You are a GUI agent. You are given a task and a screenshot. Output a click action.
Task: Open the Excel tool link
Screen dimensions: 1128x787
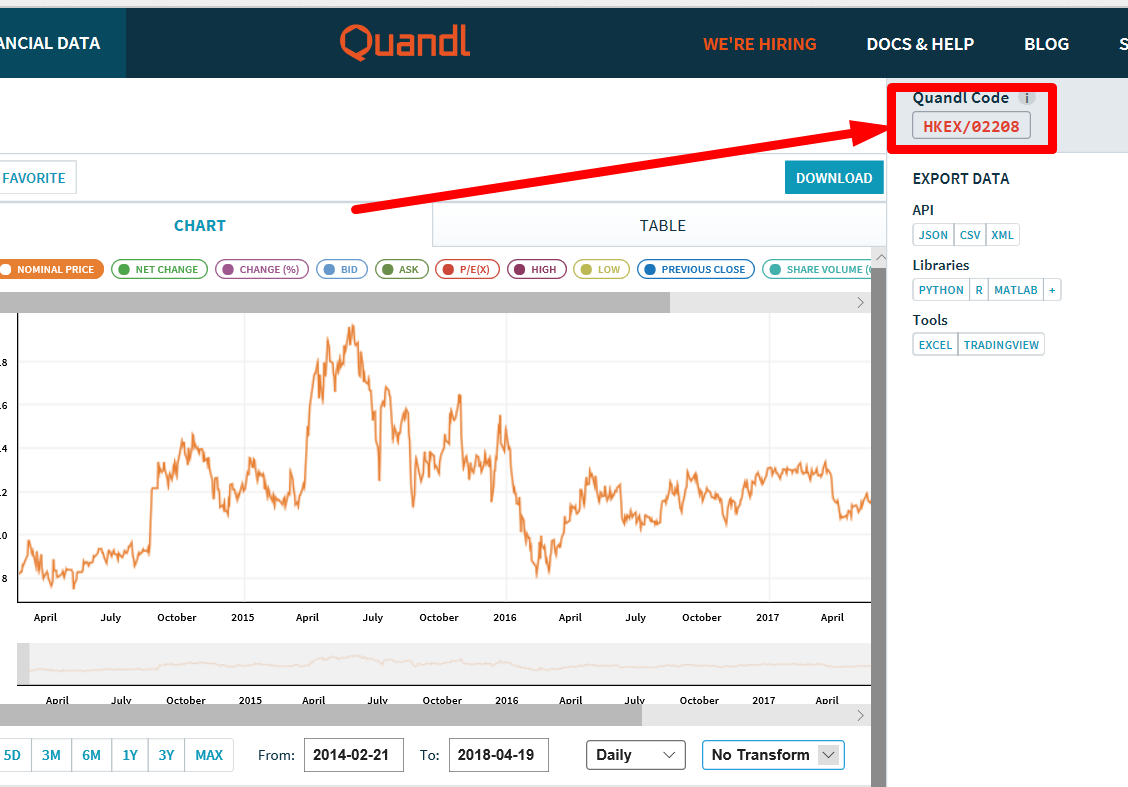pos(935,345)
